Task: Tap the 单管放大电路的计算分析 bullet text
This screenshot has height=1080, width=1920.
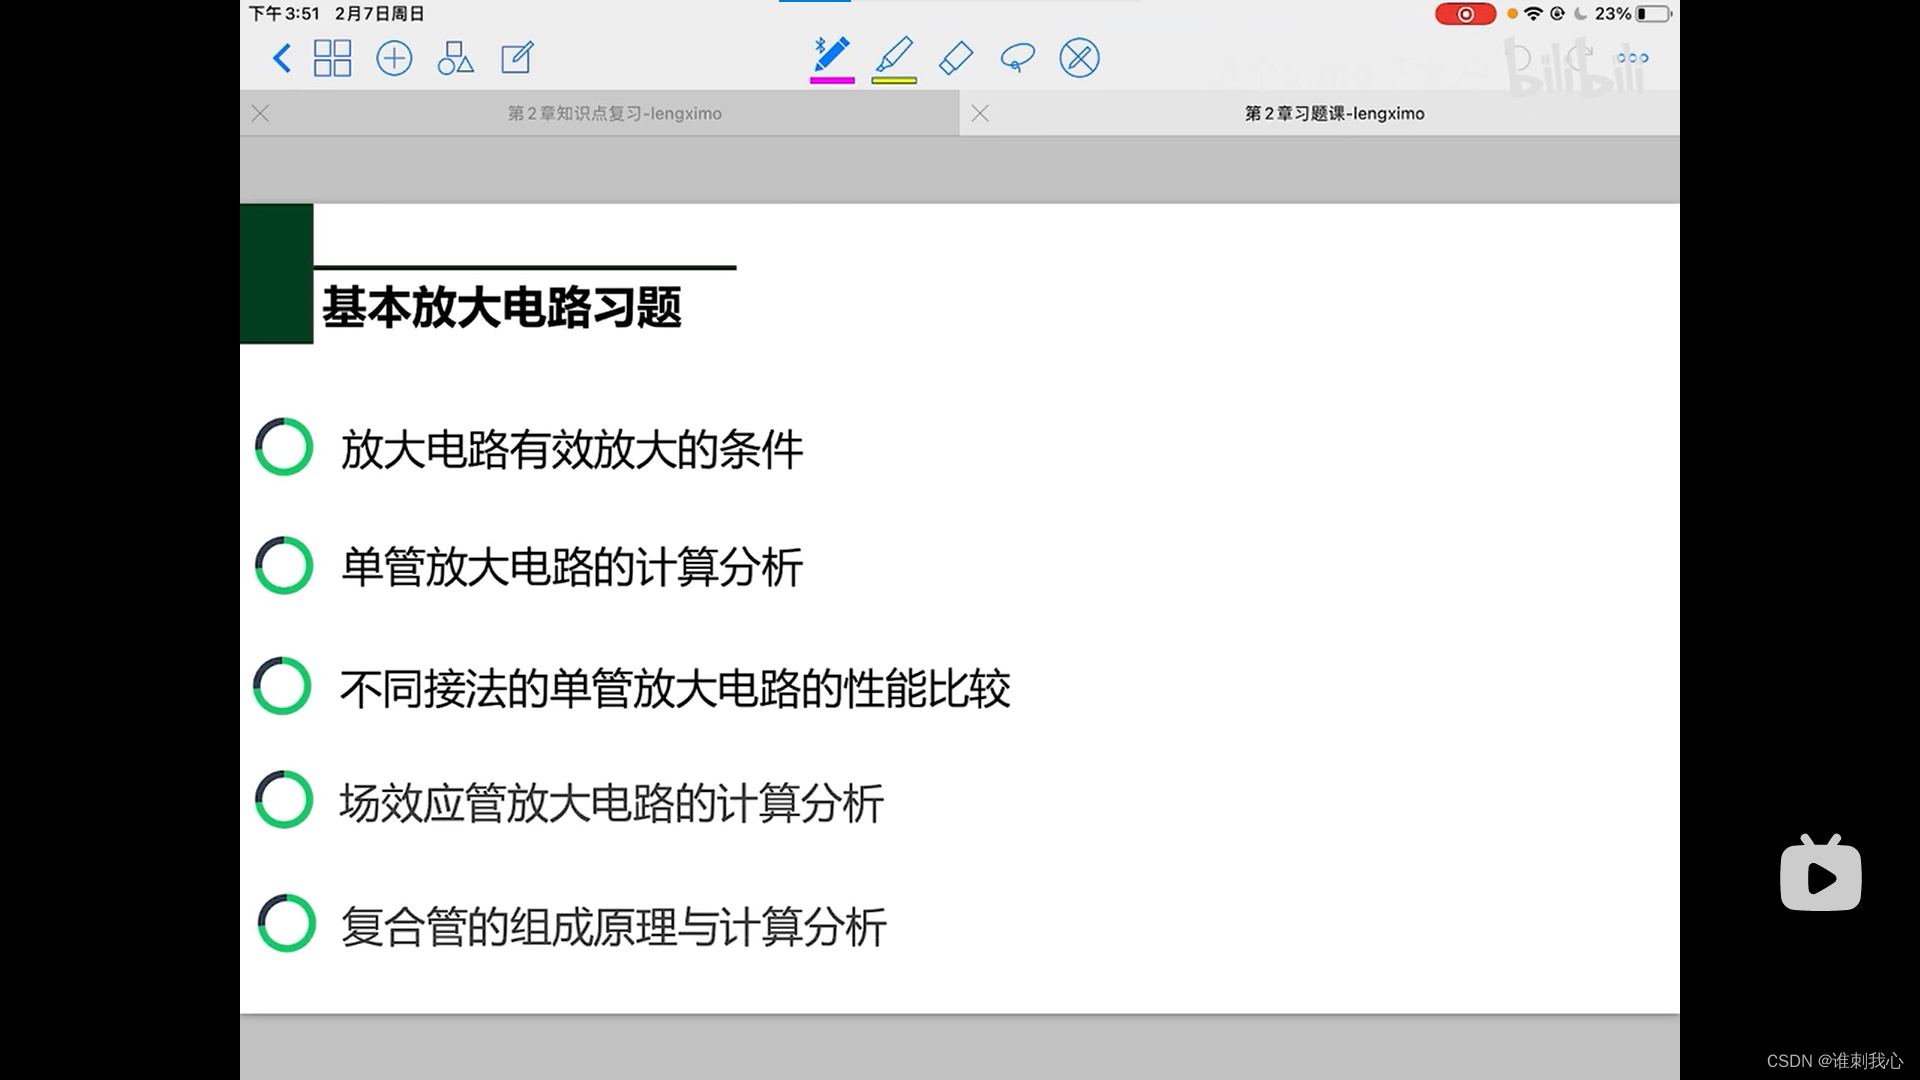Action: click(x=571, y=567)
